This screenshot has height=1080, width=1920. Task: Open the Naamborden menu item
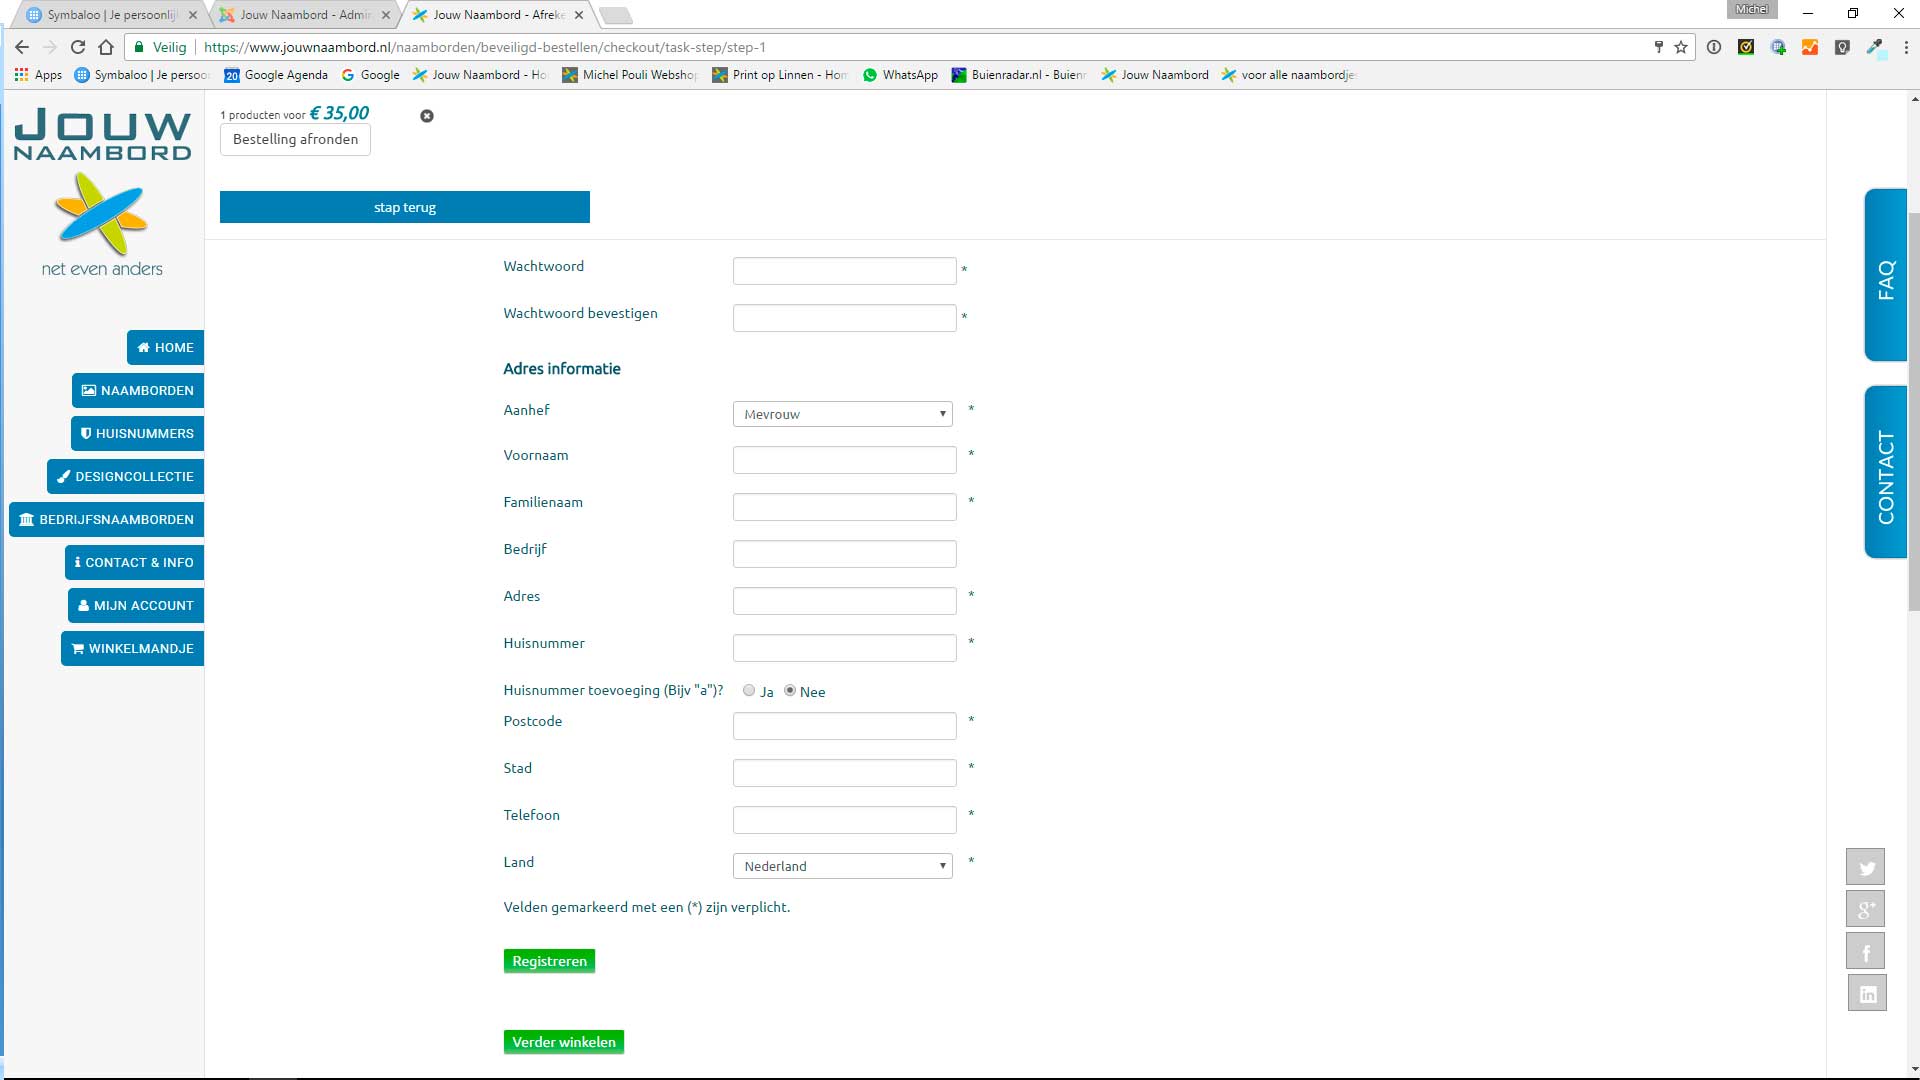pos(138,390)
